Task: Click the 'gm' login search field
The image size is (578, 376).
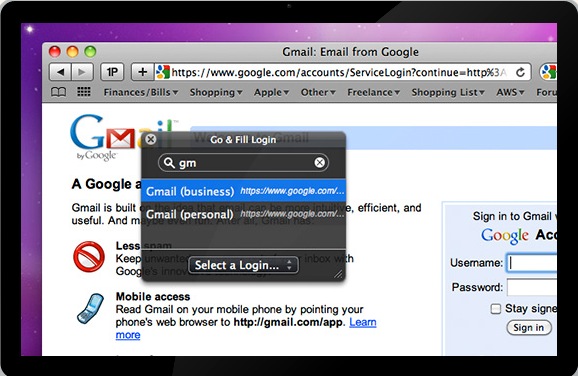Action: point(243,163)
